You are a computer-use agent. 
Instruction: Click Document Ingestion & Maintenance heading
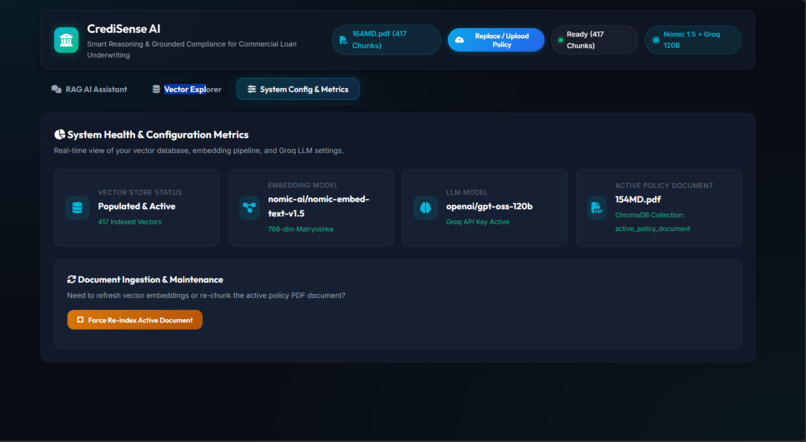coord(150,280)
